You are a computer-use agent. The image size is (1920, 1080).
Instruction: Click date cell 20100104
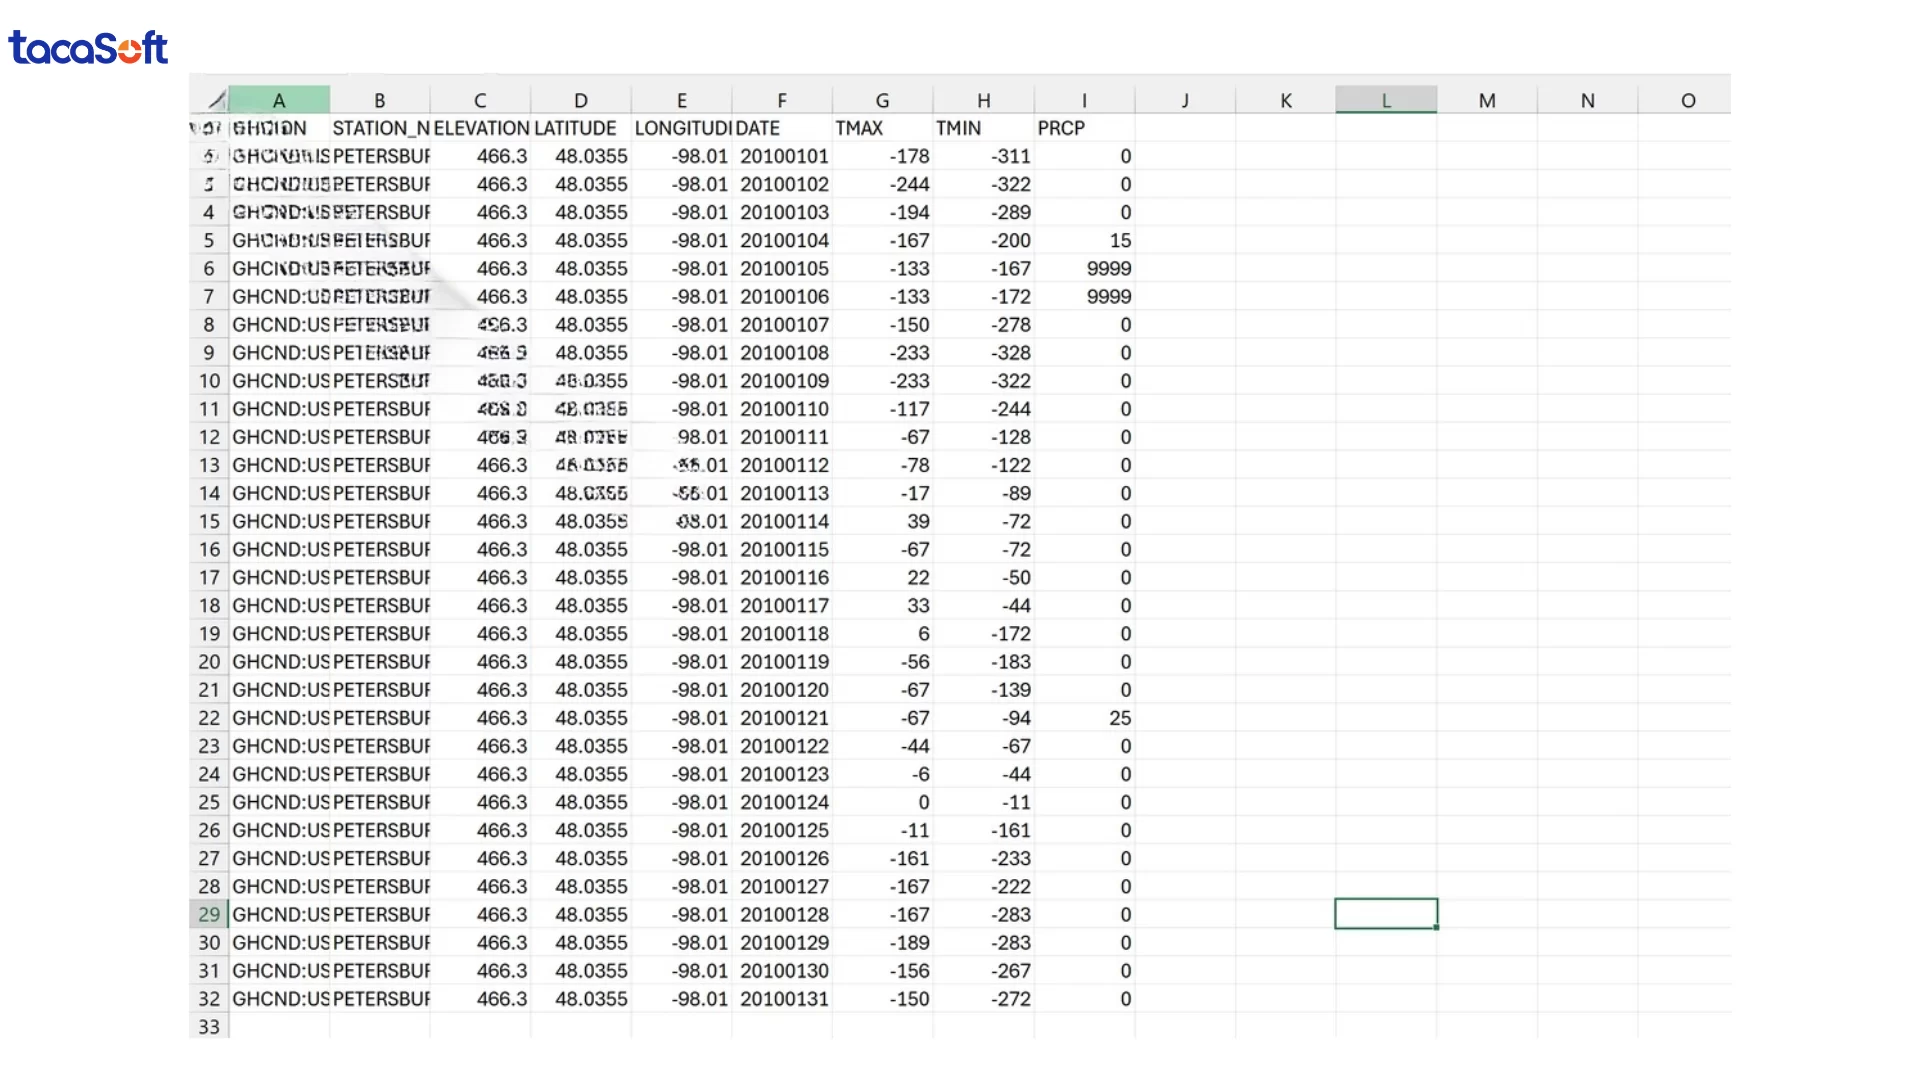pos(782,240)
